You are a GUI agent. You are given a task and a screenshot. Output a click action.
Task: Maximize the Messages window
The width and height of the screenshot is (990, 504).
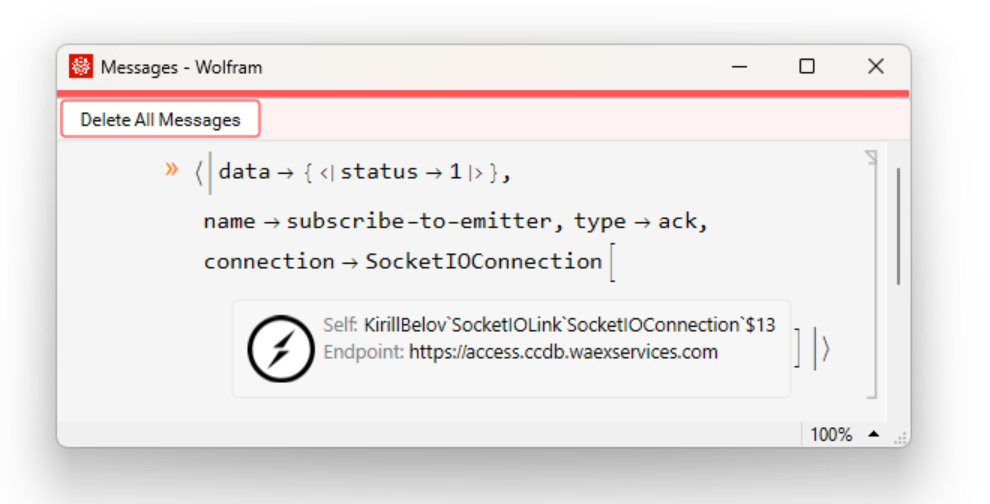[807, 67]
